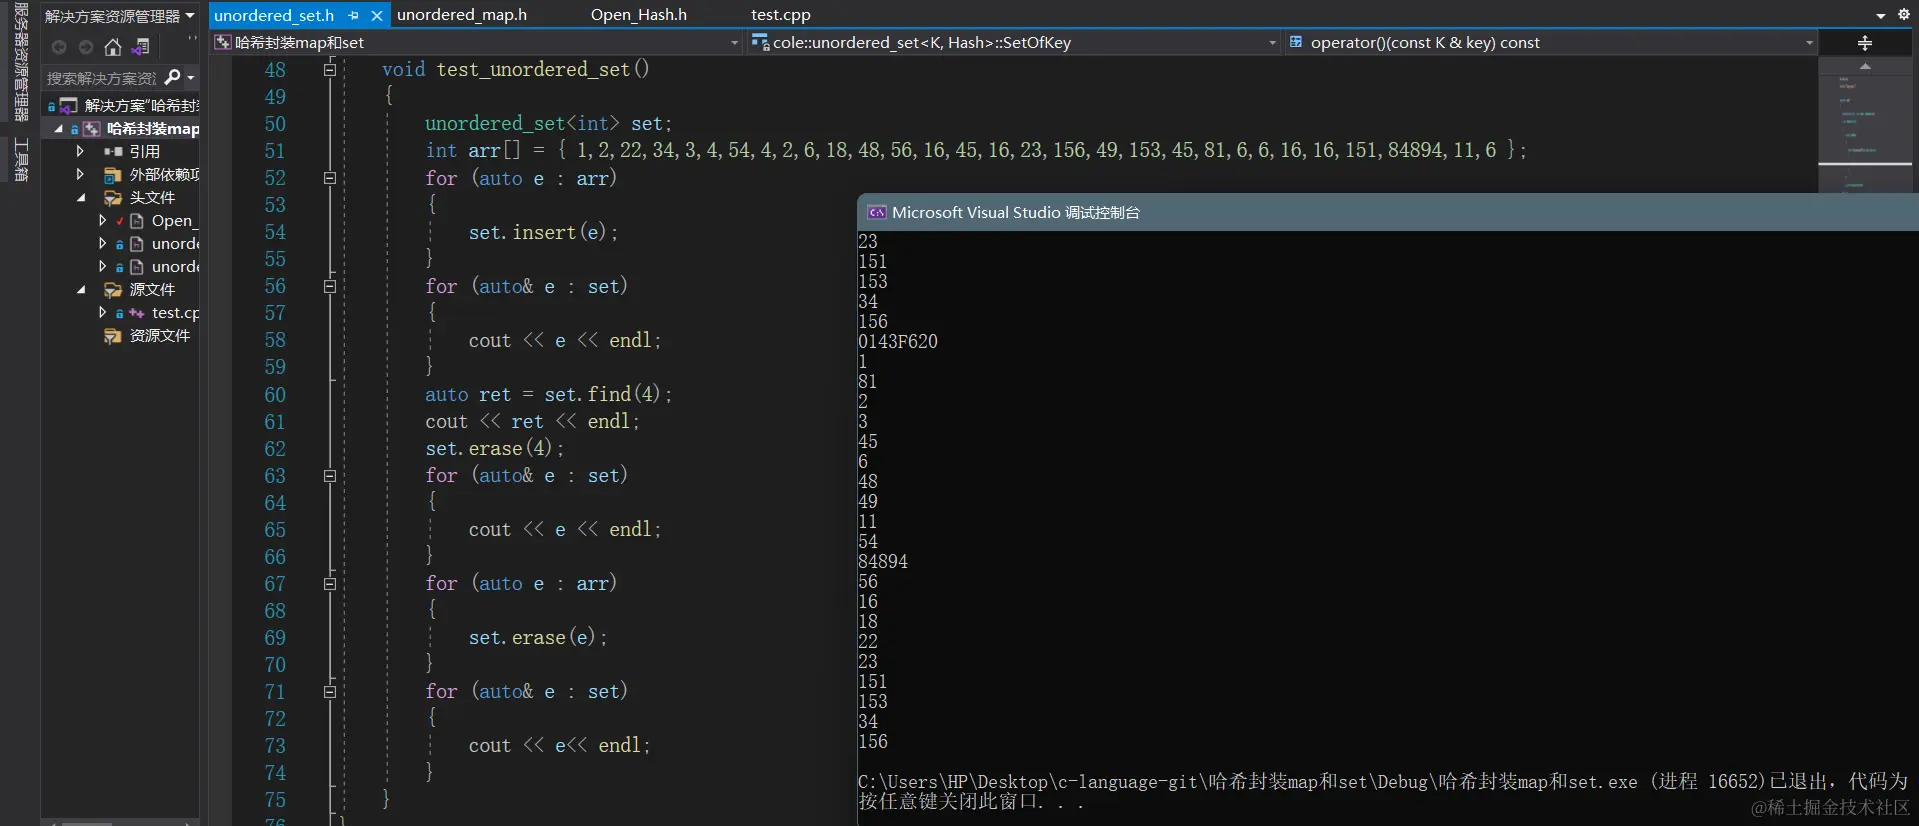Click the Home icon in Solution Explorer toolbar

pyautogui.click(x=113, y=47)
